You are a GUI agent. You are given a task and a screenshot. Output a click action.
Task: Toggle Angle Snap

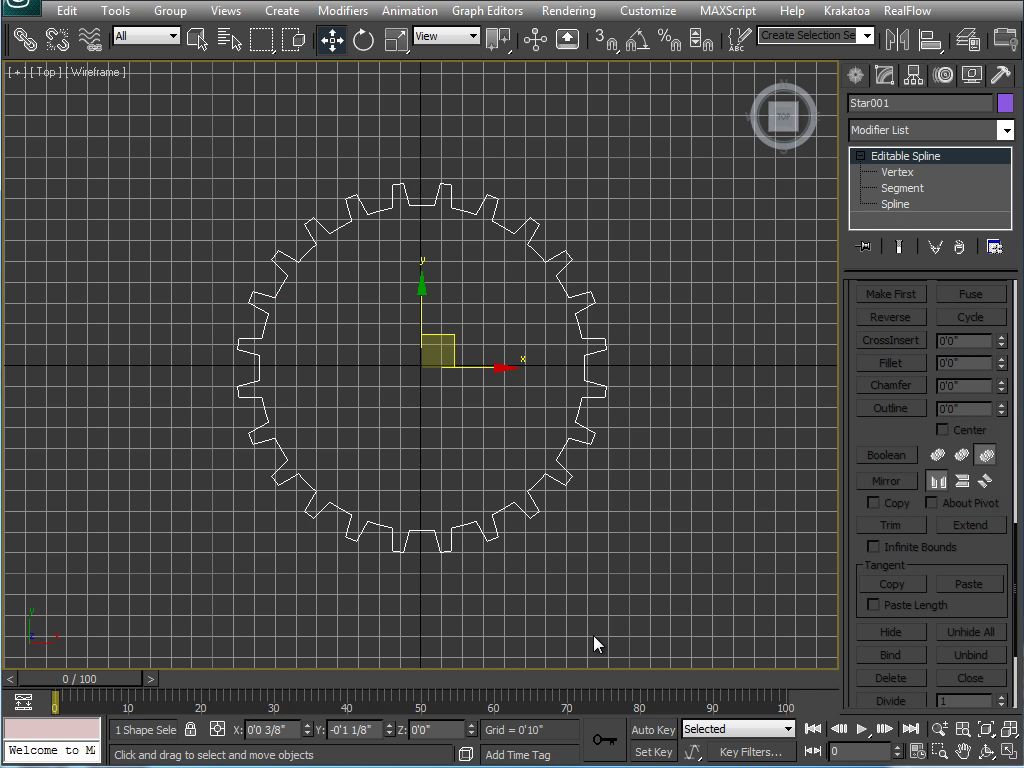click(x=637, y=39)
